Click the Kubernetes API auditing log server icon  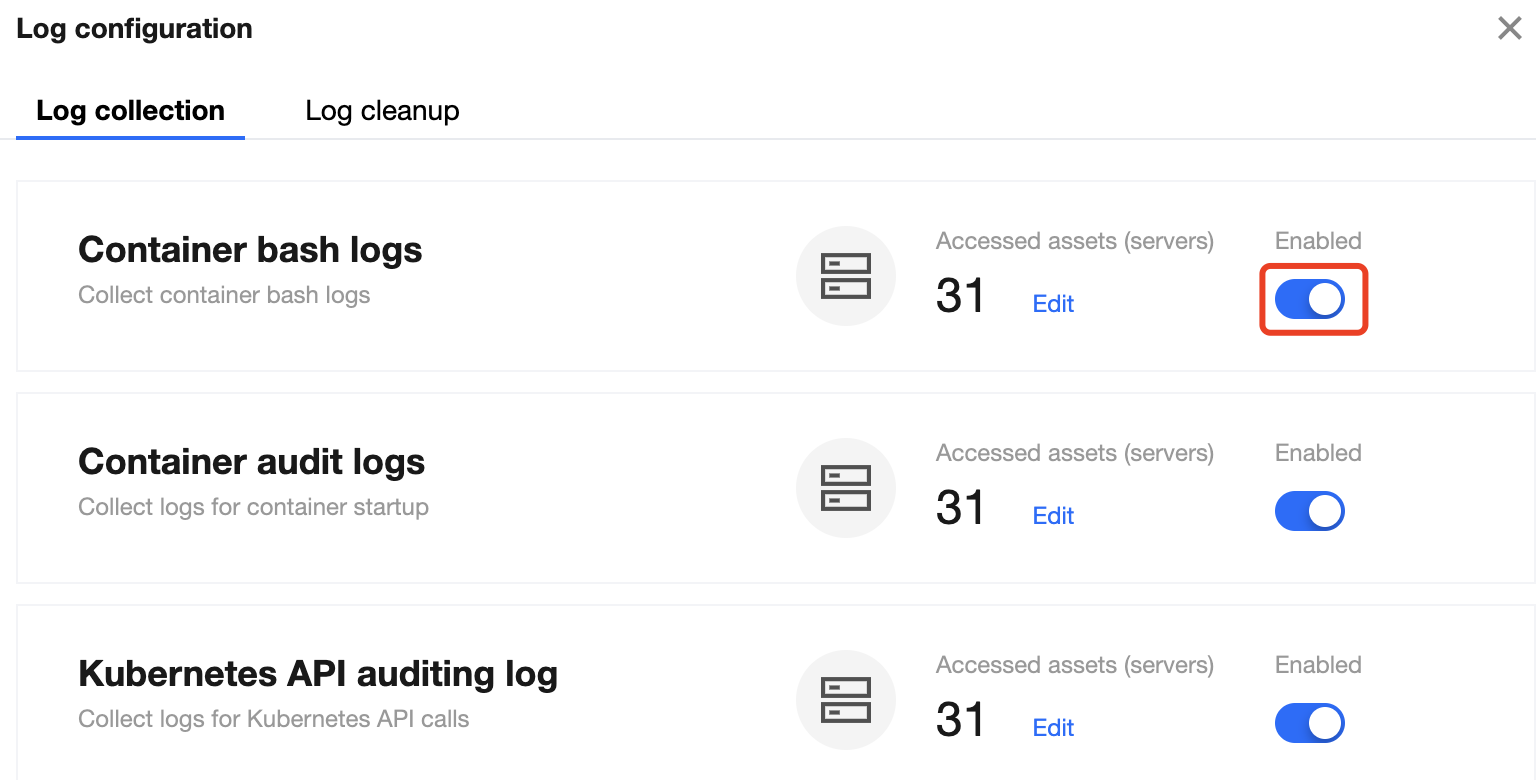(845, 700)
